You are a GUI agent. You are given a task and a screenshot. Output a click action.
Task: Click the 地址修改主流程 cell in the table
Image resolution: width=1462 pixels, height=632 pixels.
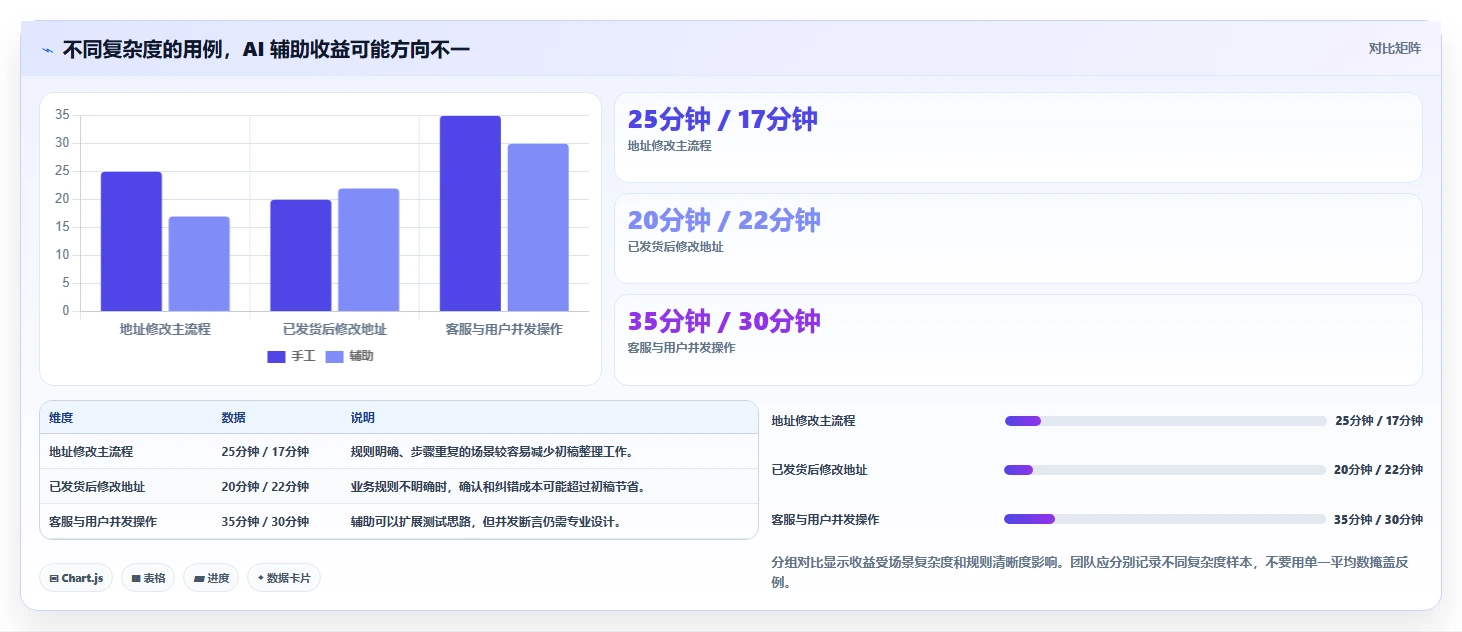pyautogui.click(x=91, y=452)
